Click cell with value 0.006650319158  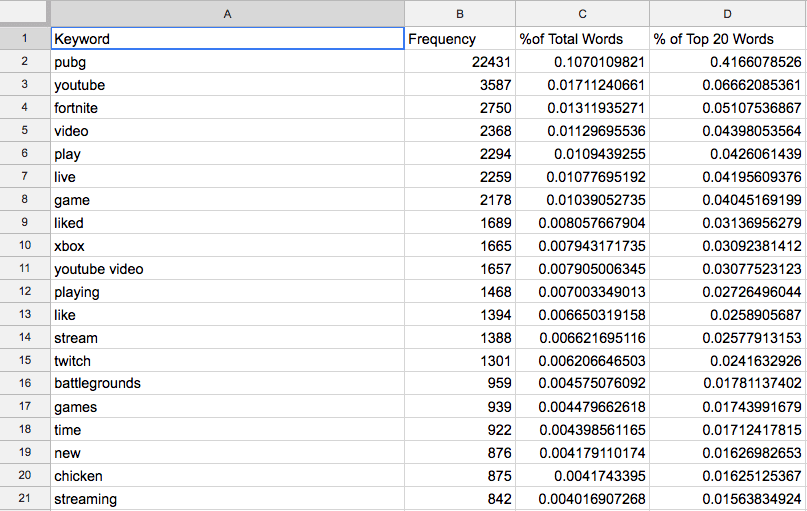coord(582,314)
